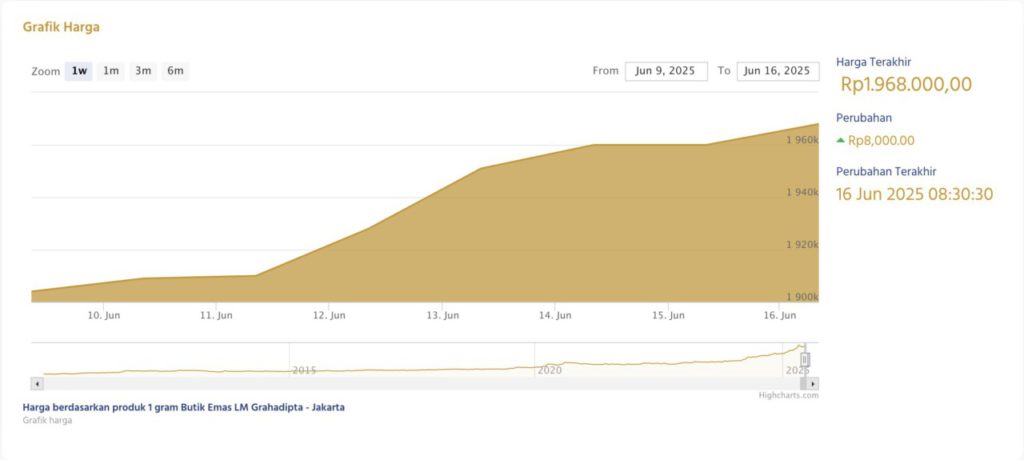Click the Grafik Harga heading
Viewport: 1024px width, 460px height.
click(61, 27)
